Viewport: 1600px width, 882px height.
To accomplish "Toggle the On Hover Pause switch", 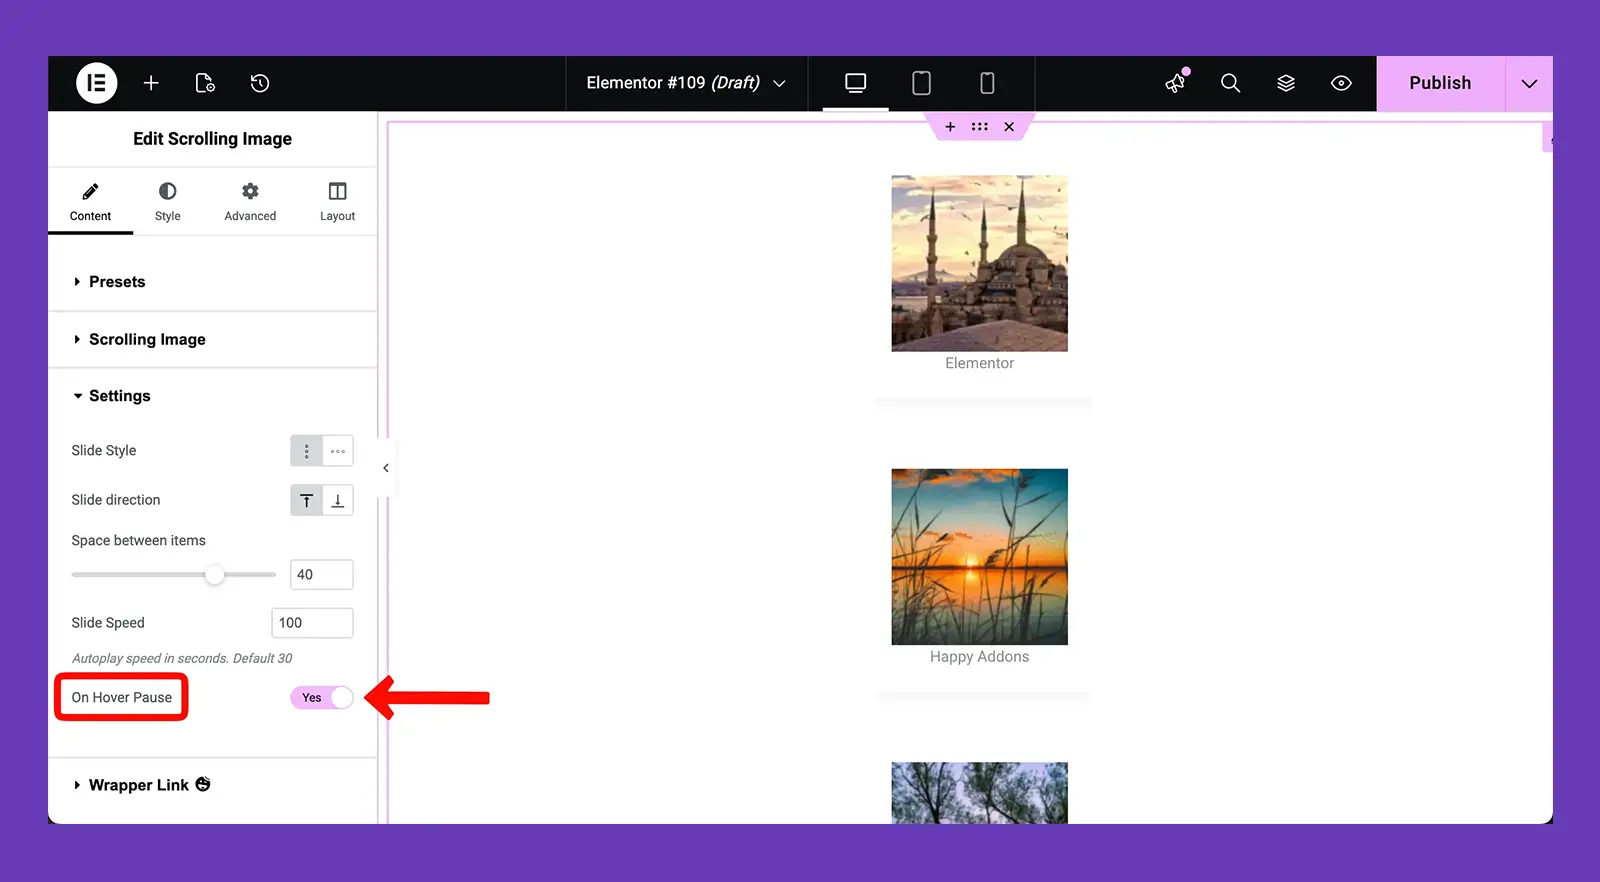I will [322, 698].
